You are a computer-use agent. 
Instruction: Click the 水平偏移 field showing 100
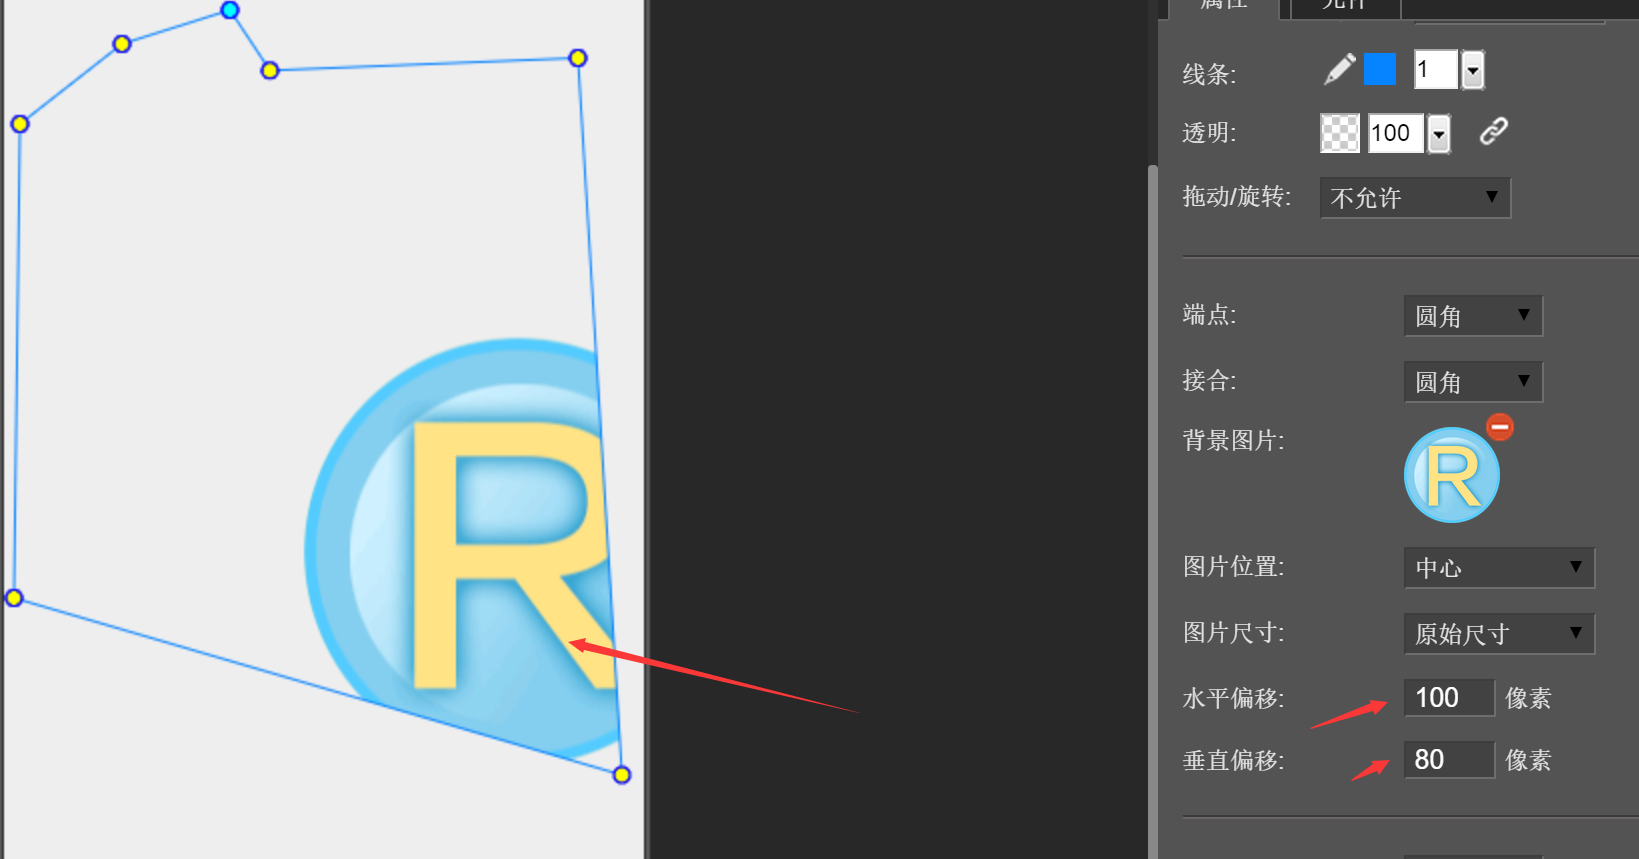(x=1448, y=698)
